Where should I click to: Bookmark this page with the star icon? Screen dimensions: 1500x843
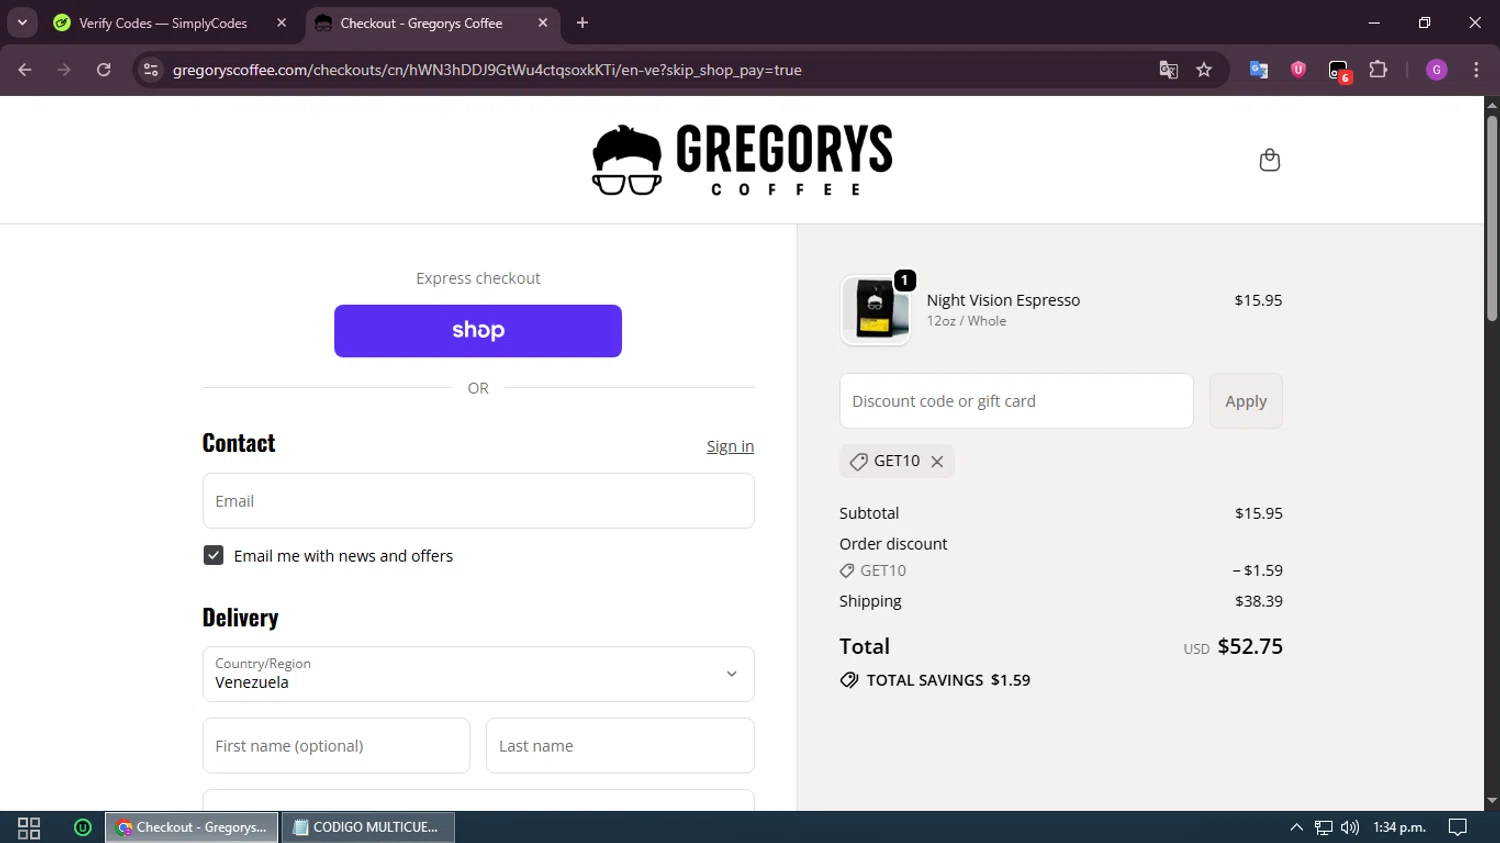click(x=1204, y=70)
